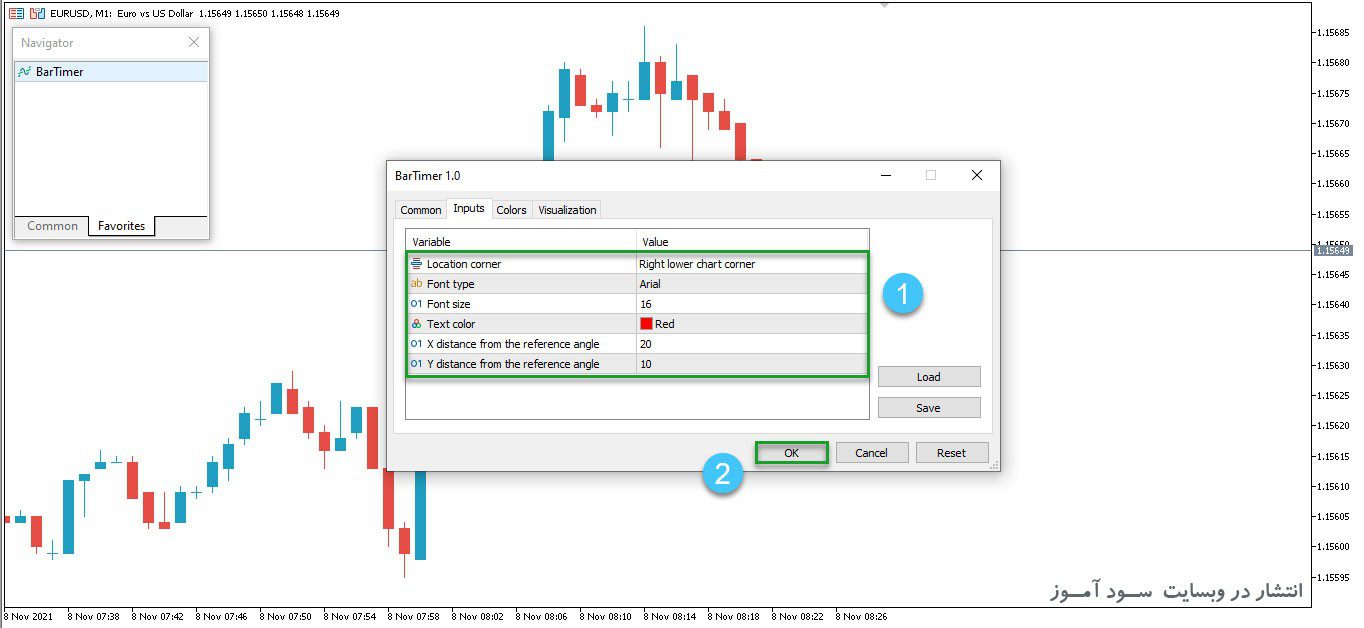Select the BarTimer indicator icon in Navigator
This screenshot has width=1364, height=628.
pos(25,72)
